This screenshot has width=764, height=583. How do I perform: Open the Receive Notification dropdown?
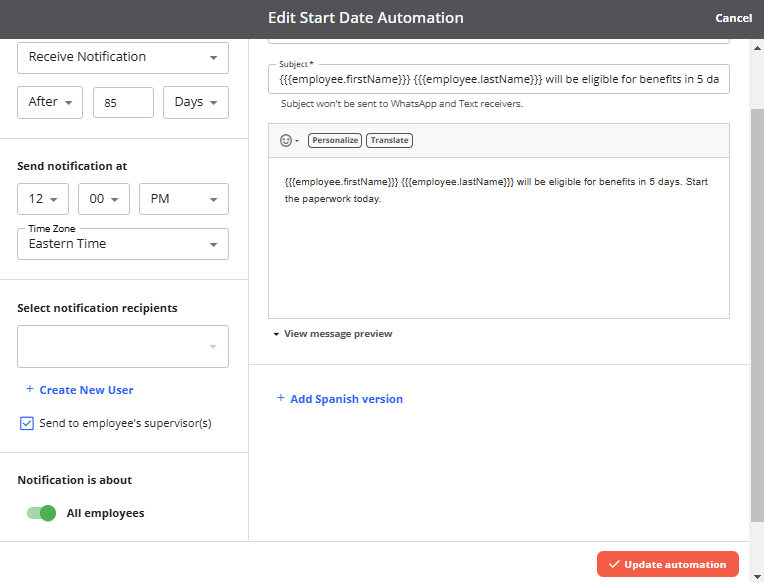point(123,57)
